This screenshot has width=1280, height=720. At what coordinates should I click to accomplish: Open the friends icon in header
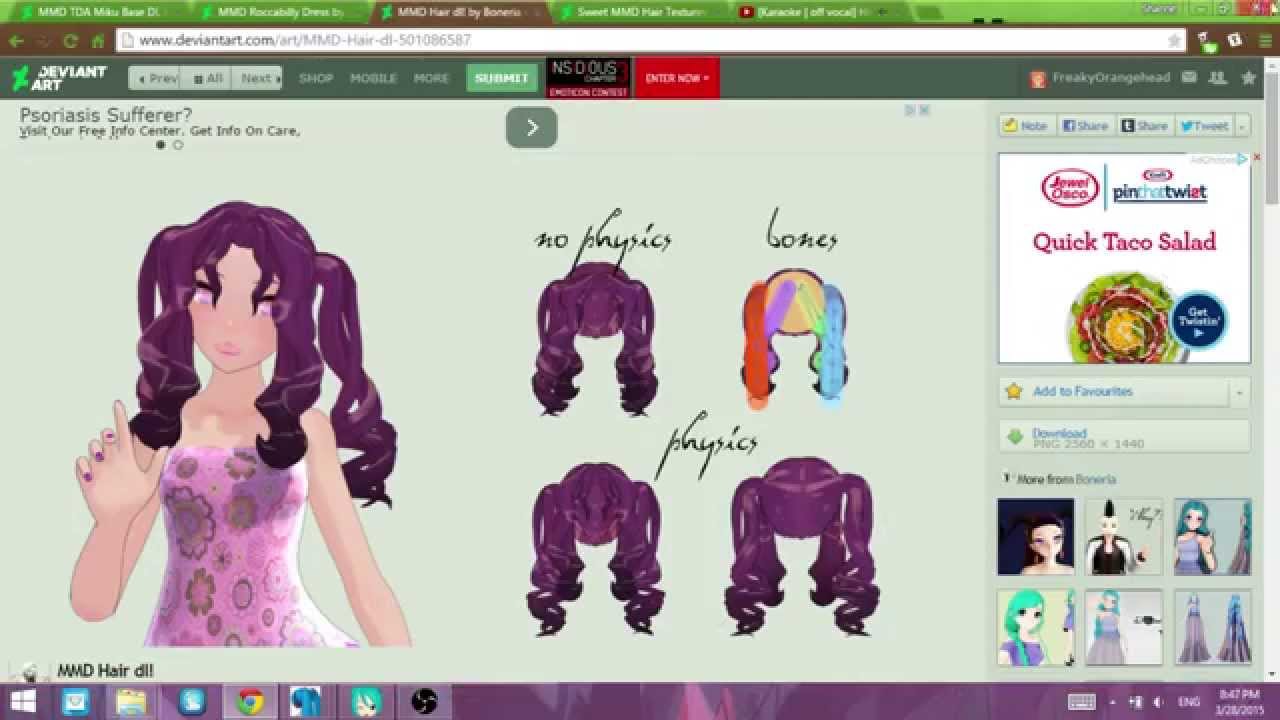[x=1217, y=78]
